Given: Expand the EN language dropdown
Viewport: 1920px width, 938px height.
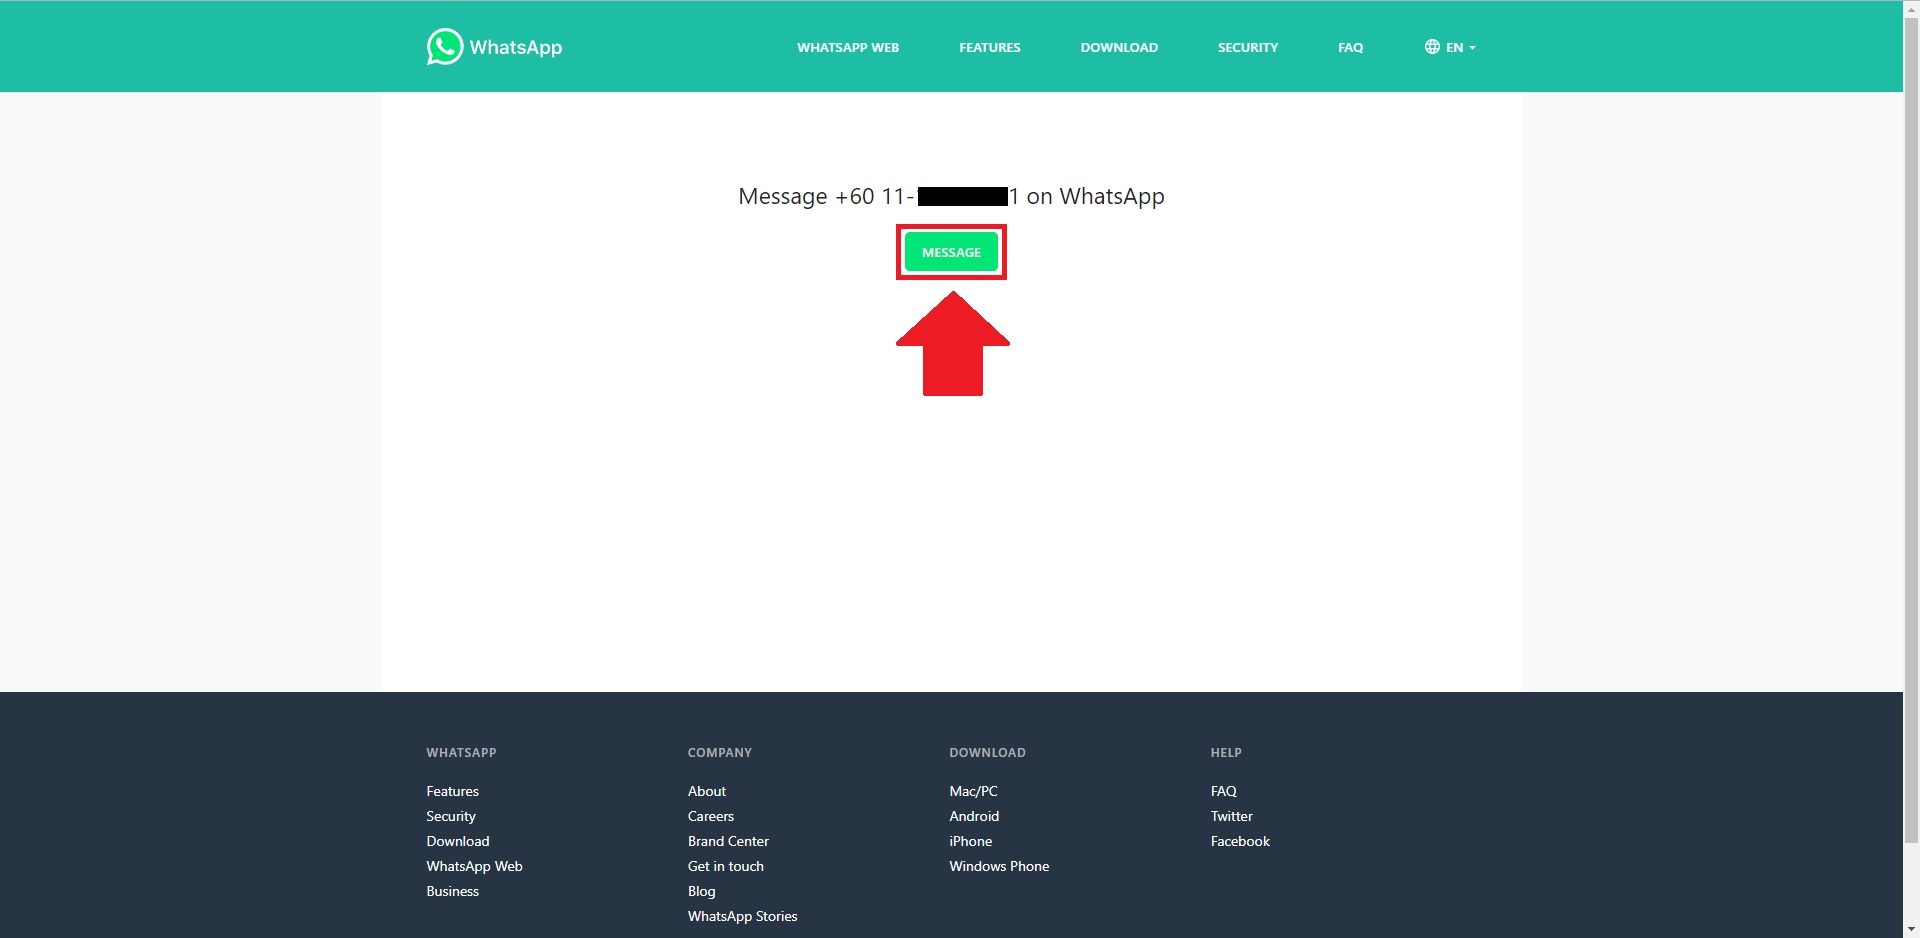Looking at the screenshot, I should coord(1450,47).
